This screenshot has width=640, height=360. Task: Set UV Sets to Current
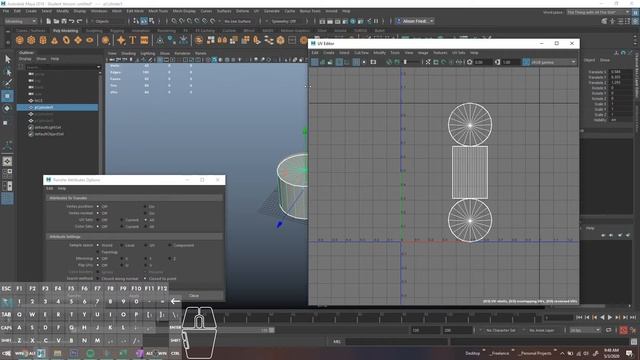click(122, 220)
